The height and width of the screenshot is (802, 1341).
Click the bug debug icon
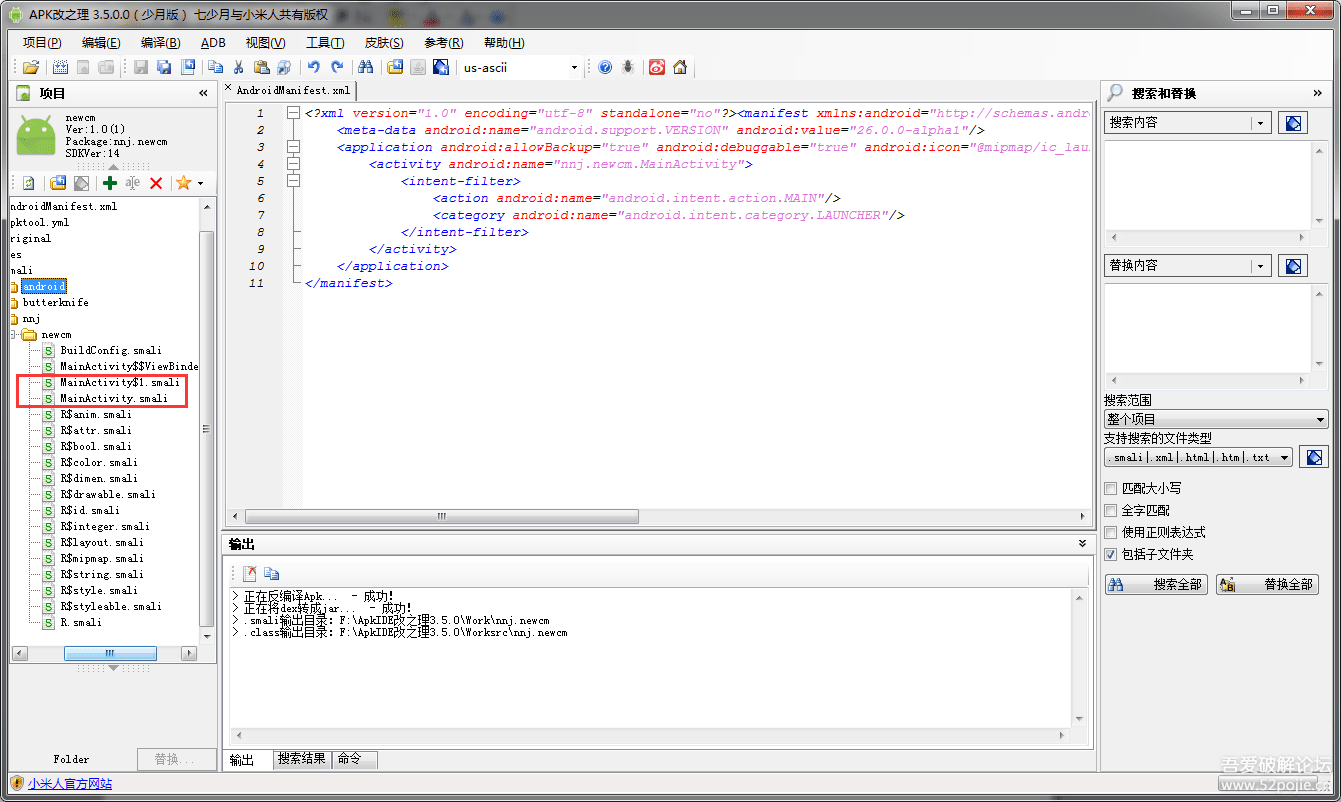pos(628,67)
